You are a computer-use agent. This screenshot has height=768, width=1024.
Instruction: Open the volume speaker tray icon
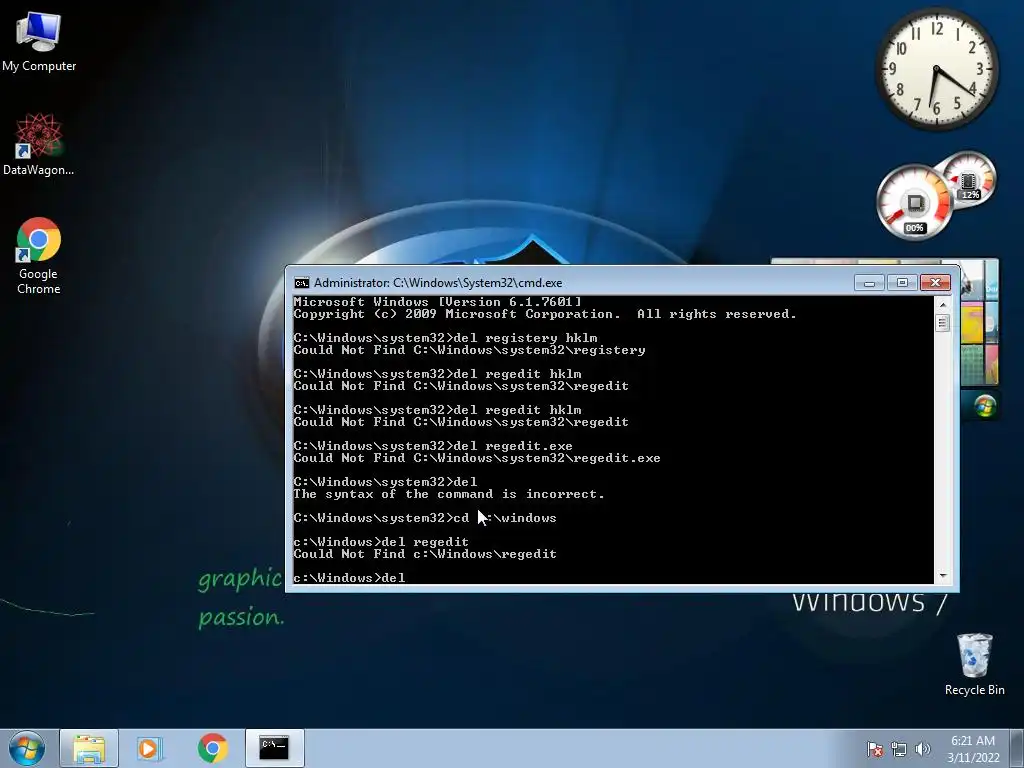click(922, 749)
